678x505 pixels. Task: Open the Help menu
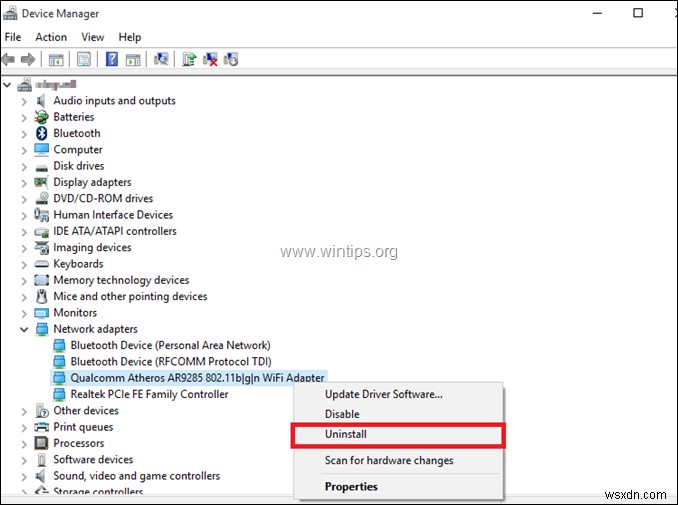tap(130, 37)
